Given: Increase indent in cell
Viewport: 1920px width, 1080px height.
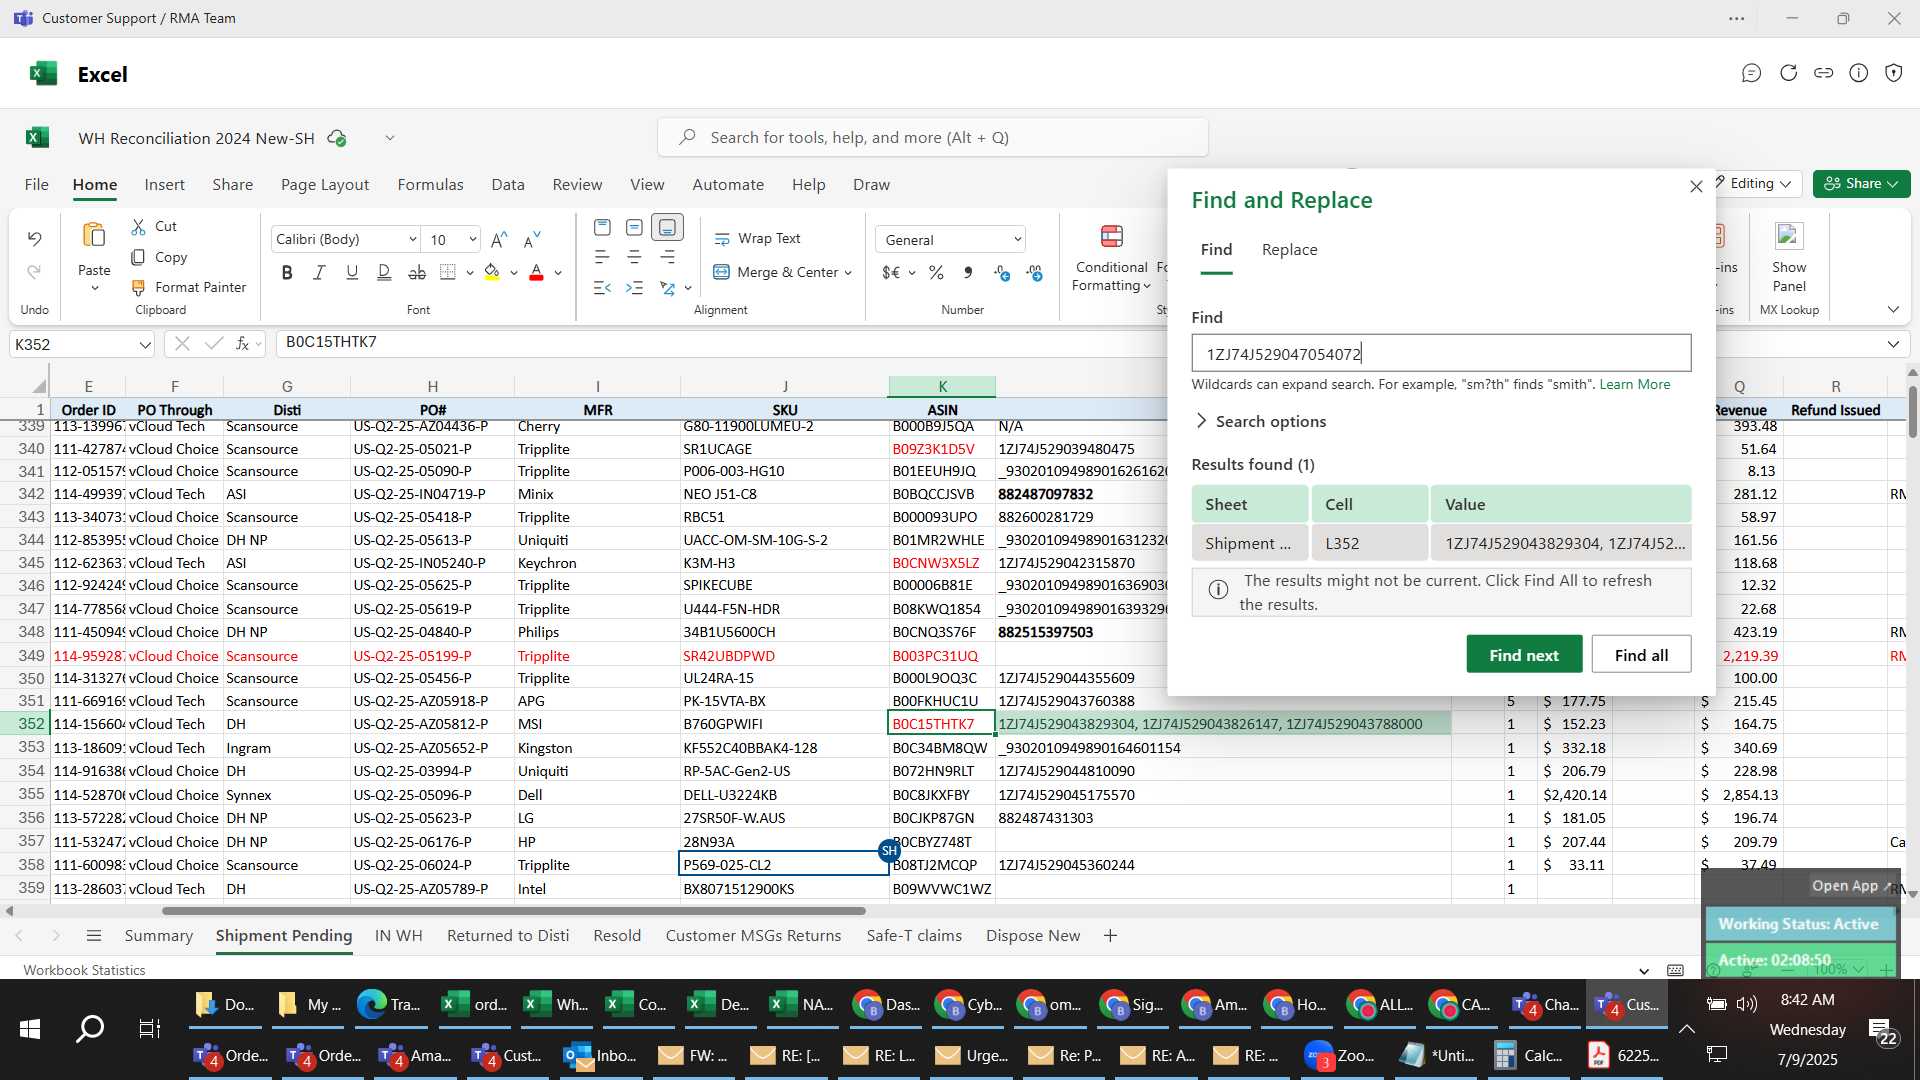Looking at the screenshot, I should click(634, 288).
